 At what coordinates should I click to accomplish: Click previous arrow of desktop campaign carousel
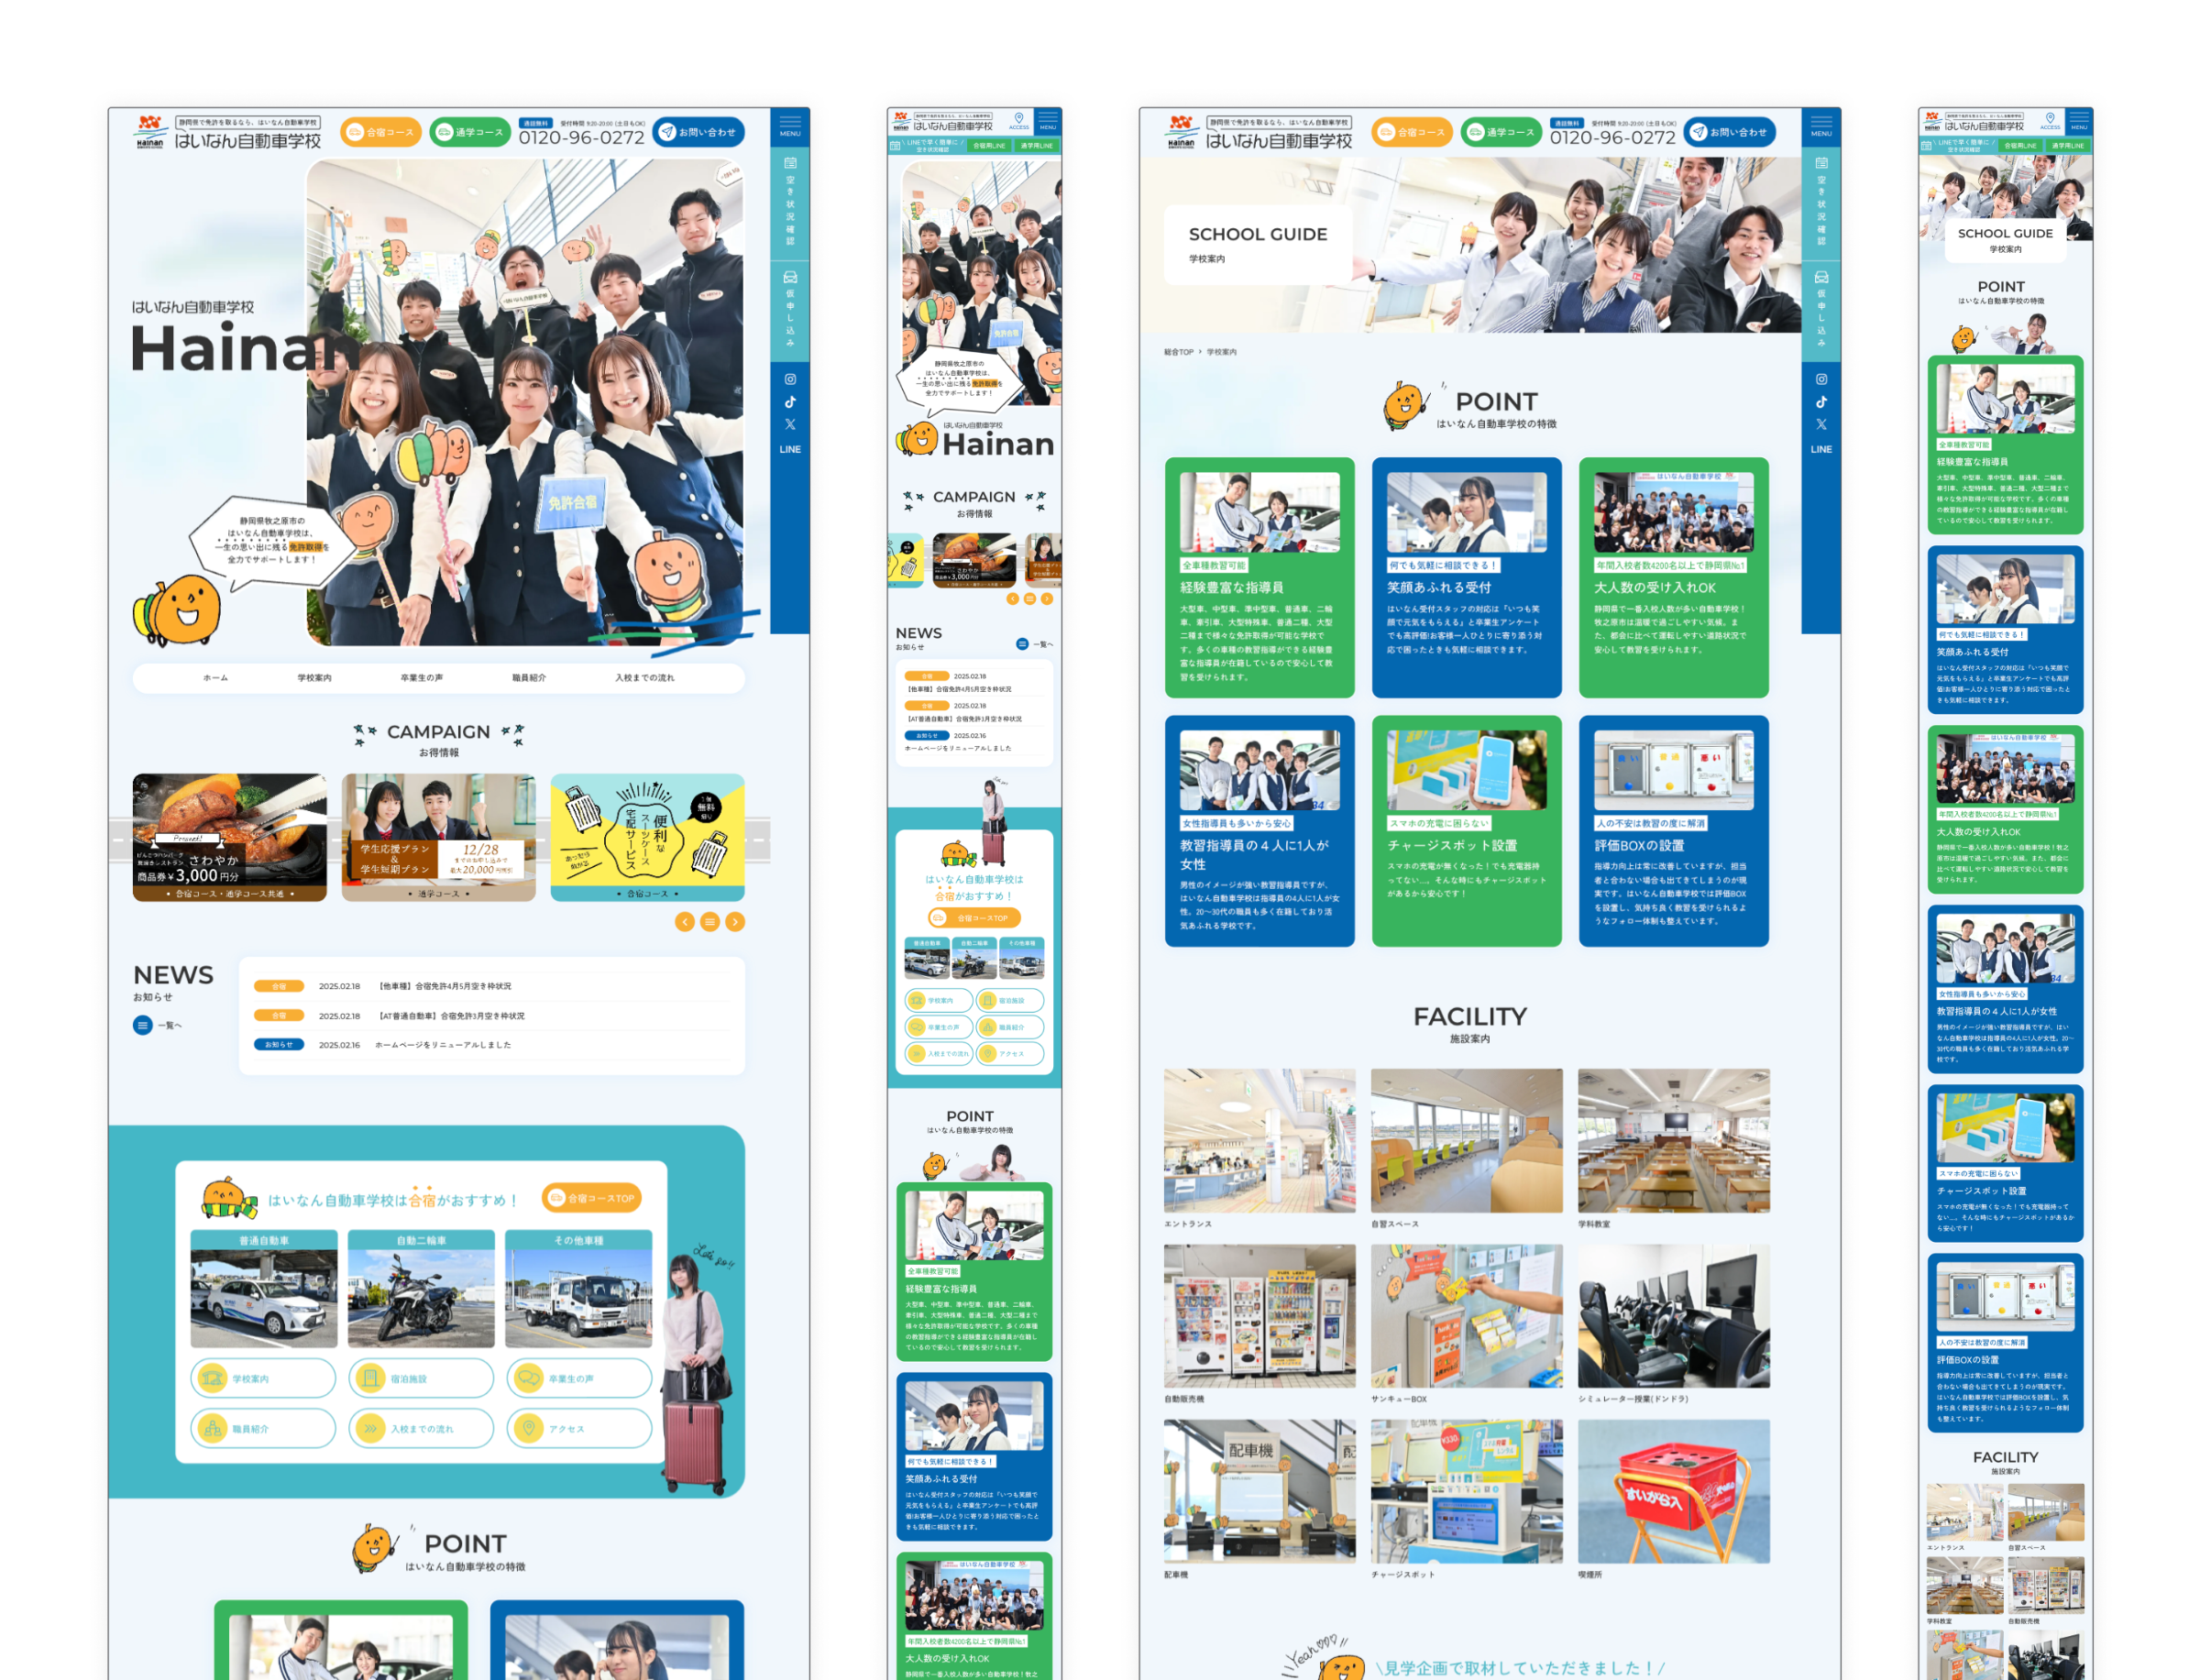tap(685, 922)
